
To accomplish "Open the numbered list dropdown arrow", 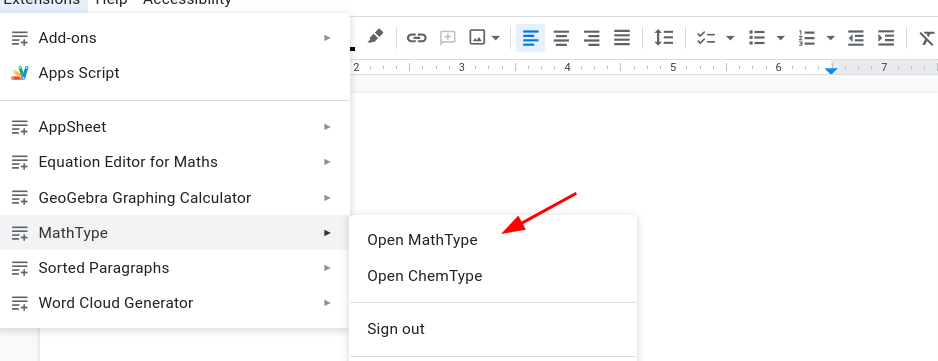I will click(x=830, y=38).
